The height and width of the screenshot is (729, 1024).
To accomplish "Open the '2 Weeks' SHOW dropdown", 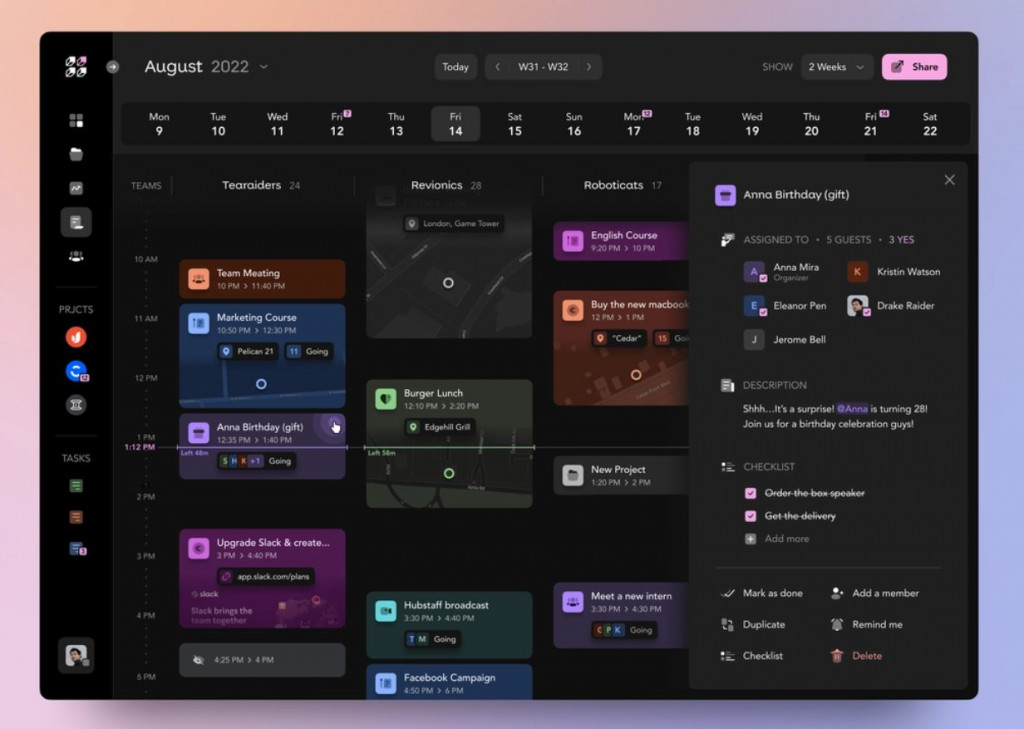I will click(836, 66).
